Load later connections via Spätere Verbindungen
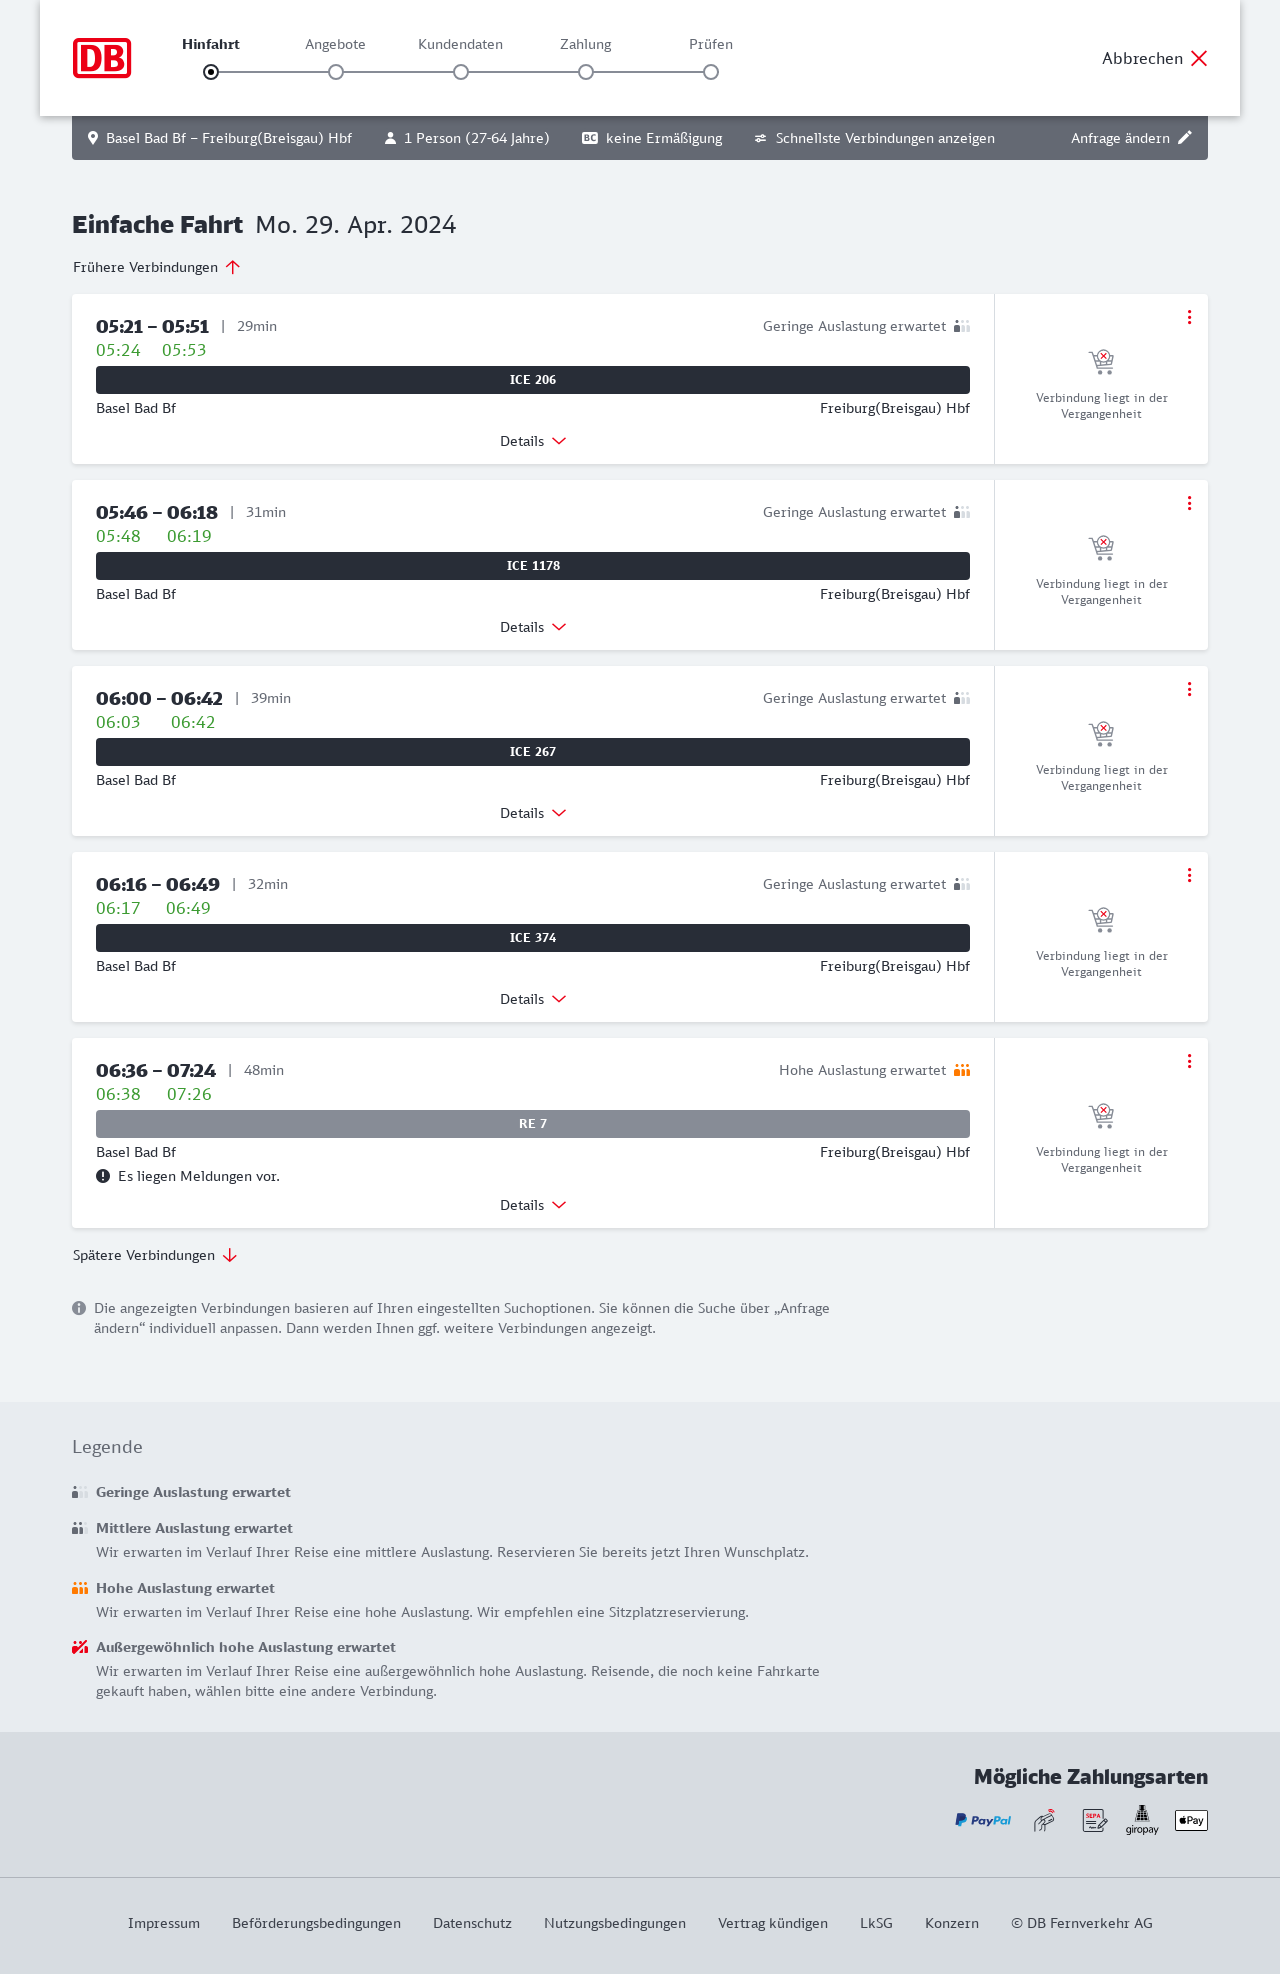 coord(155,1255)
